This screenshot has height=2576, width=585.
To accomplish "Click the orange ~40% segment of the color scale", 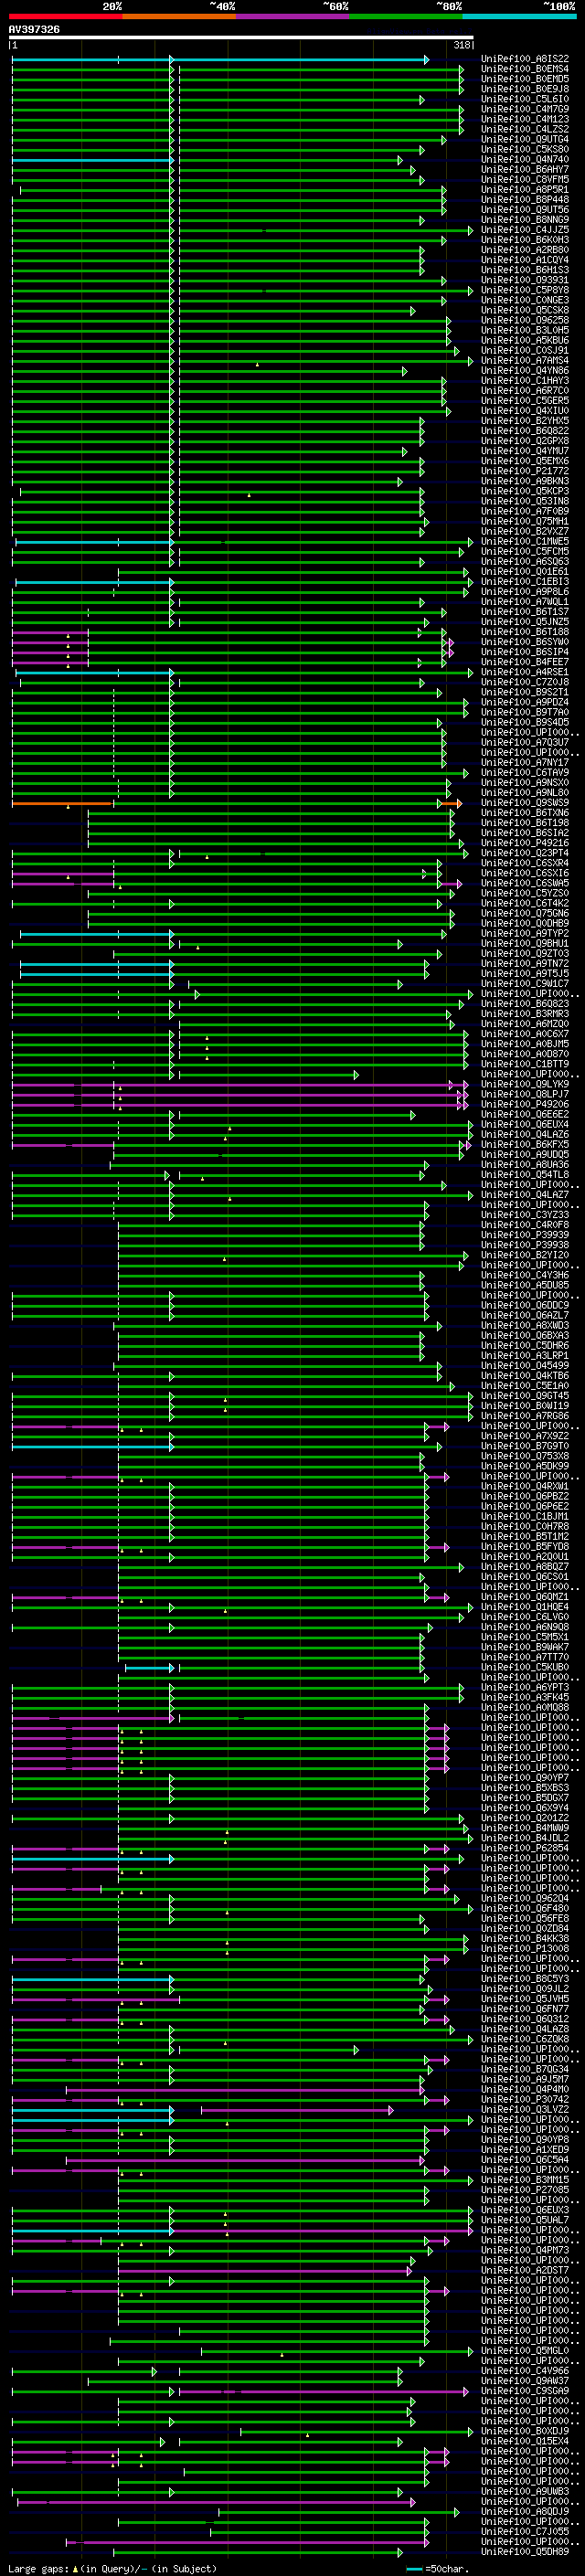I will click(x=179, y=16).
